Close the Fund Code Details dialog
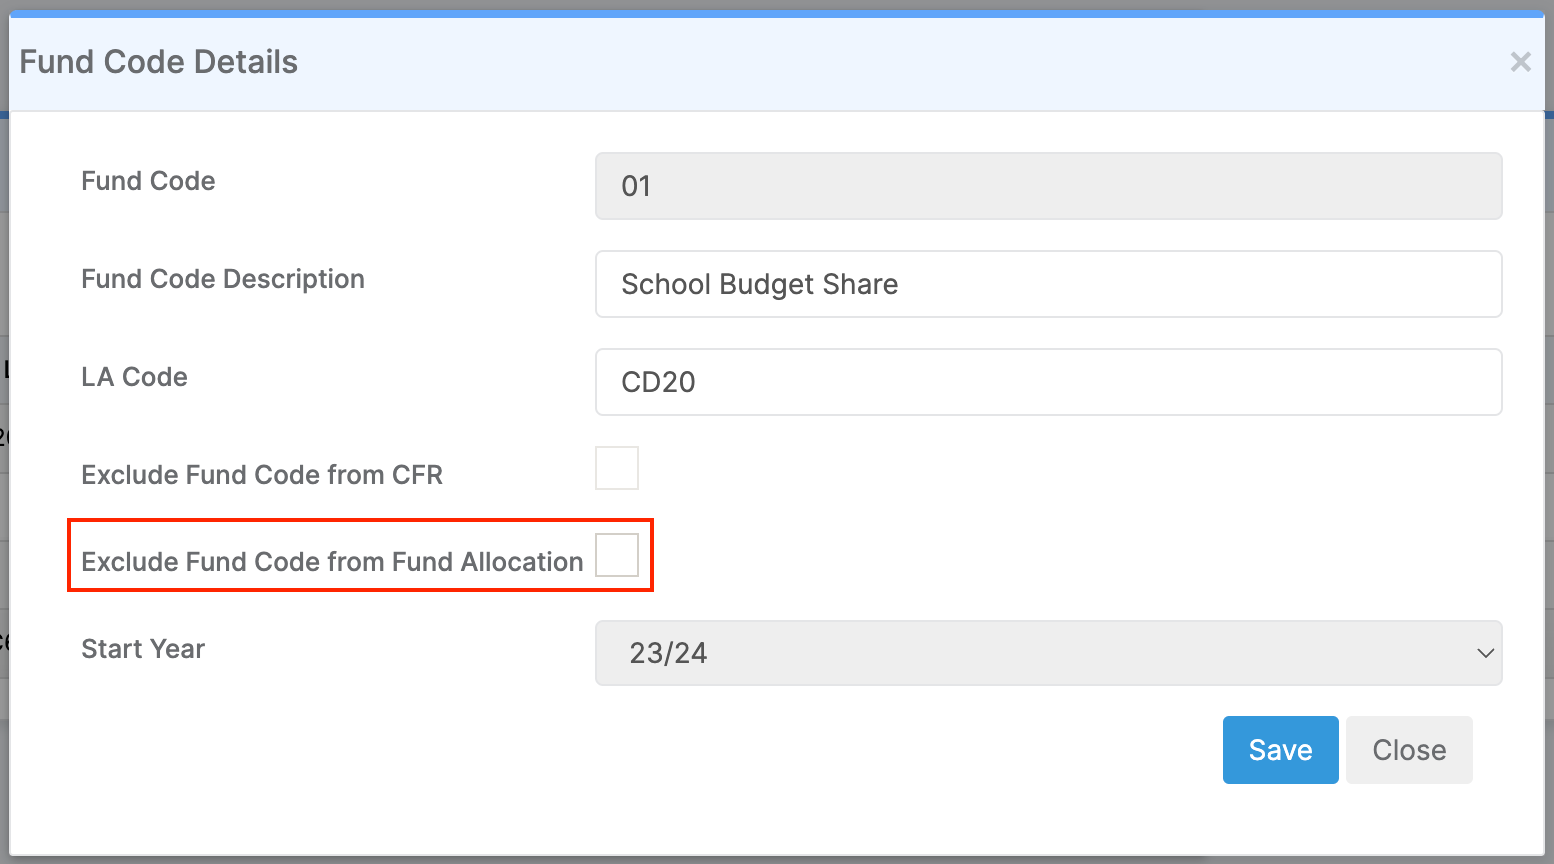 pyautogui.click(x=1408, y=749)
